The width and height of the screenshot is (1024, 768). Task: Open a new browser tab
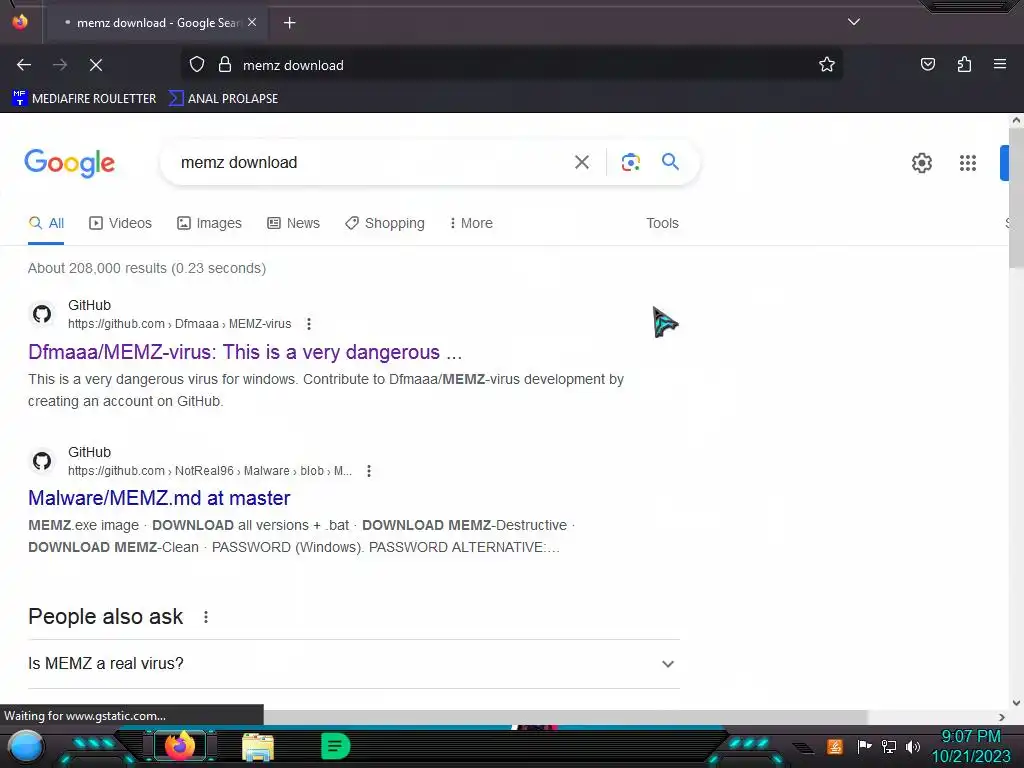[x=289, y=23]
